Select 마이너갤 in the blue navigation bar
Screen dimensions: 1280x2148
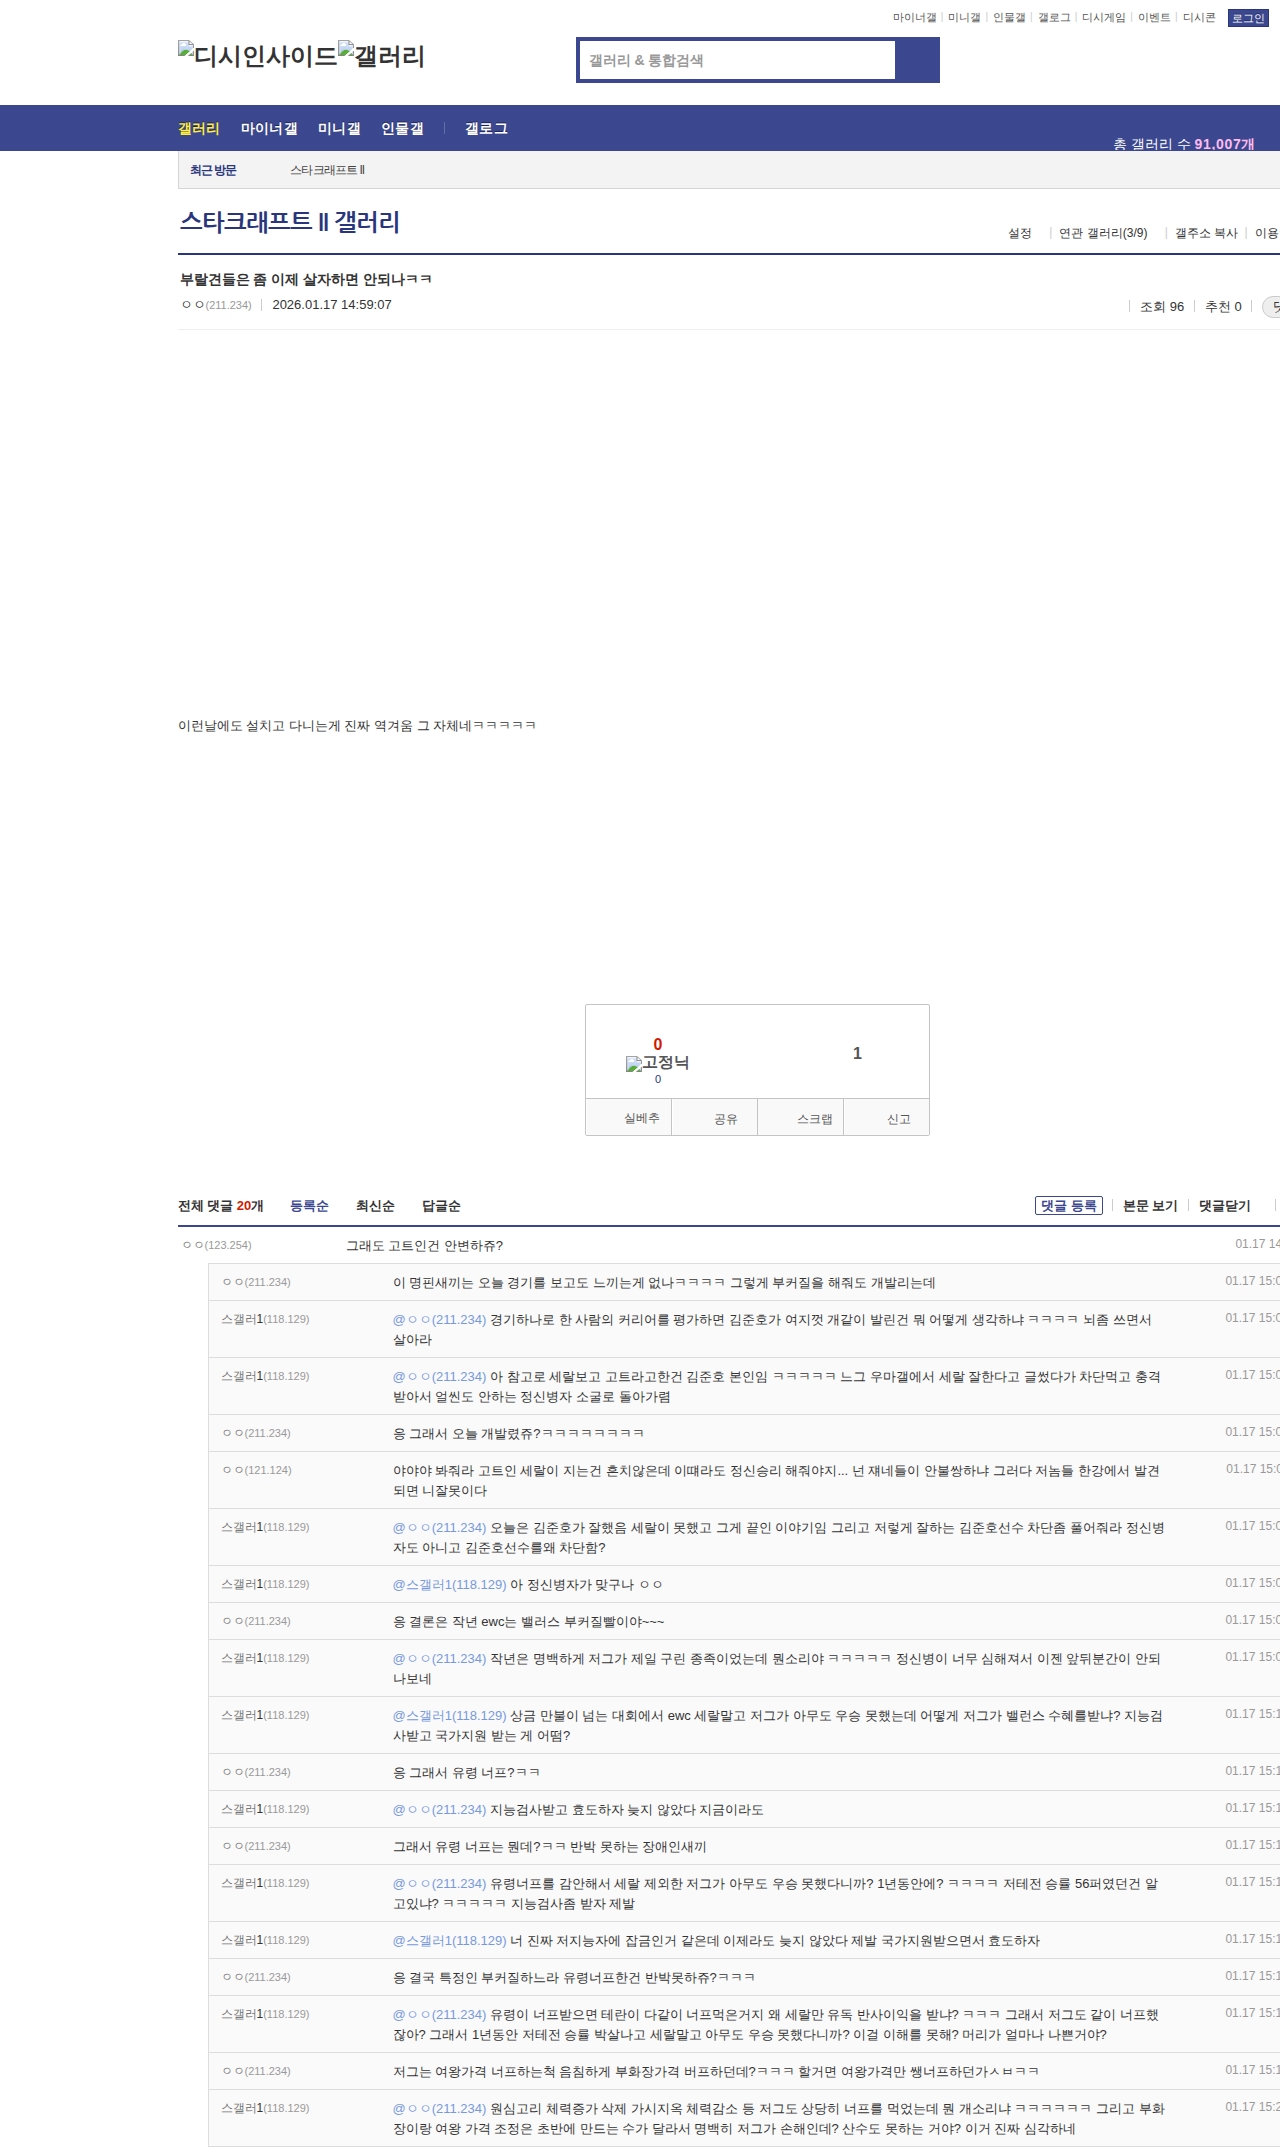click(x=269, y=129)
